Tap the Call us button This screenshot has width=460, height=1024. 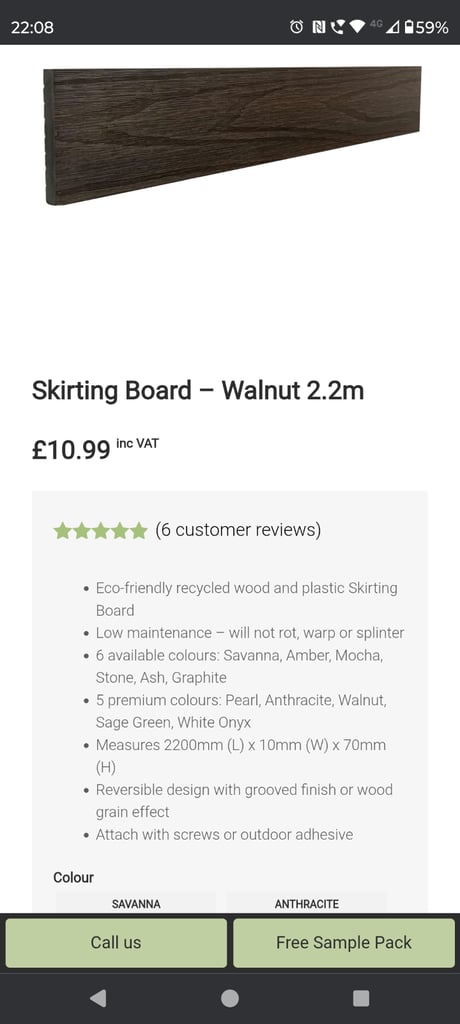coord(116,942)
